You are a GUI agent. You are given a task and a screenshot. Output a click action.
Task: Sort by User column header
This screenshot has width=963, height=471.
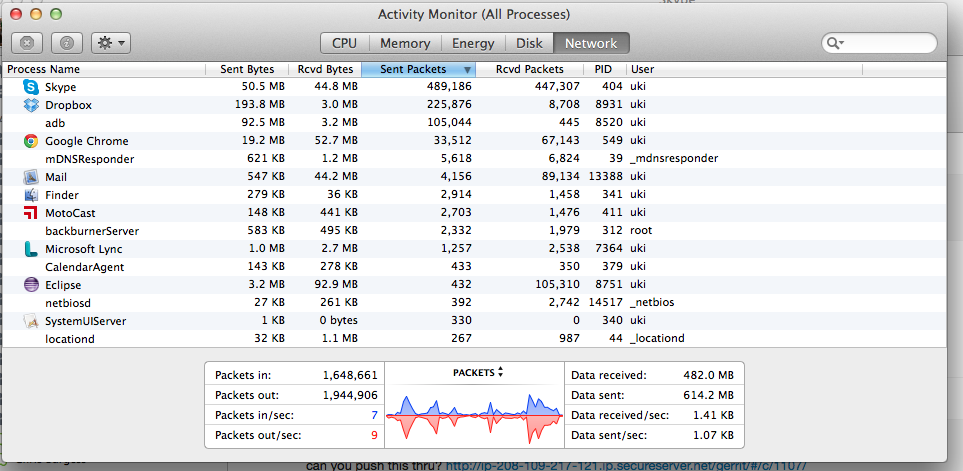click(x=744, y=69)
